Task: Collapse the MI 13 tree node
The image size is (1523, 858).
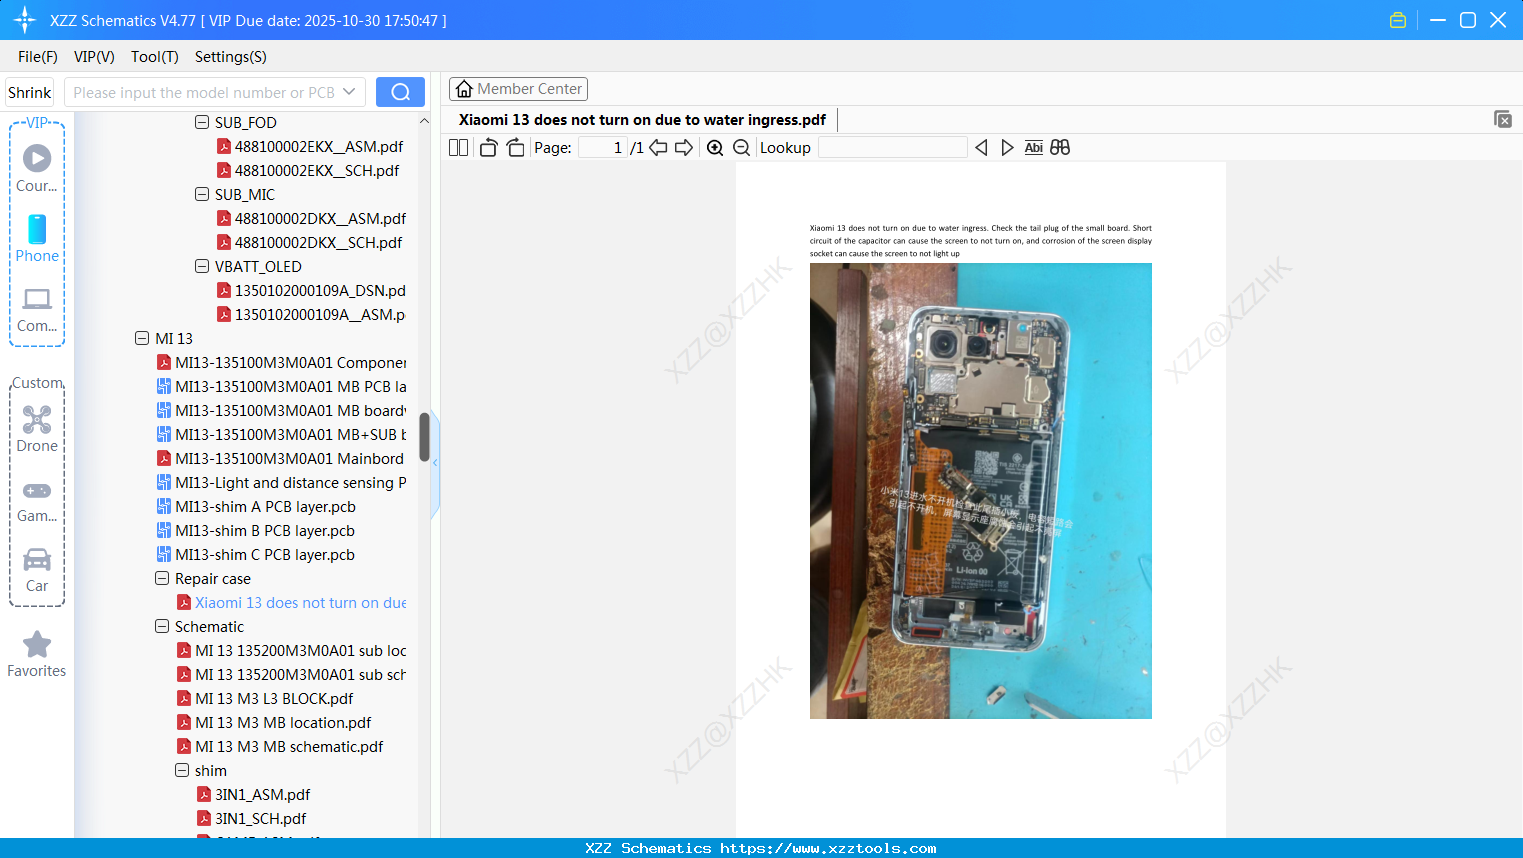Action: (x=142, y=338)
